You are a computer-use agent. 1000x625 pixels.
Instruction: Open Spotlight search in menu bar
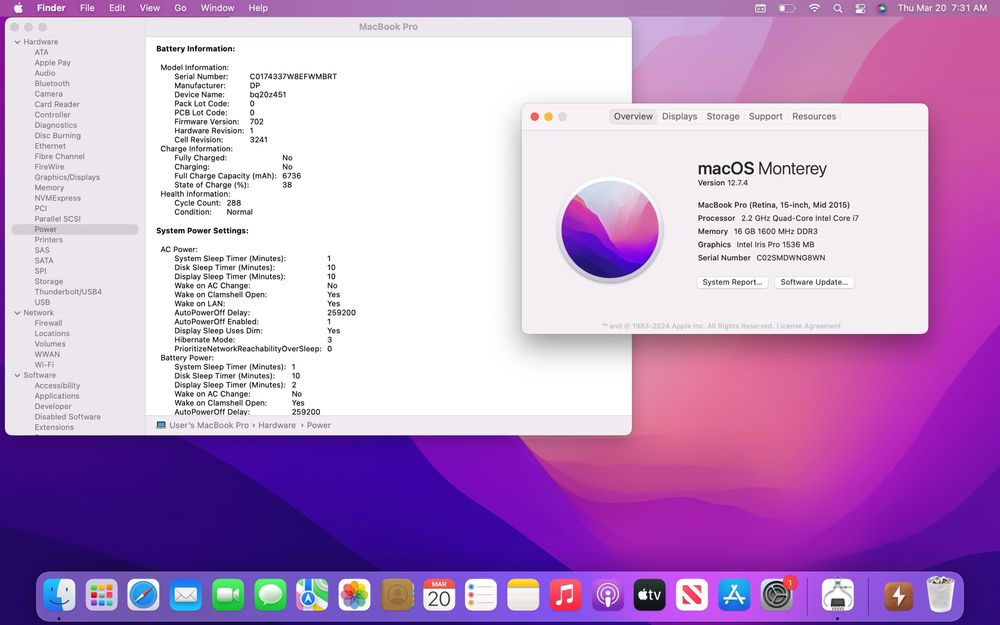pyautogui.click(x=837, y=8)
